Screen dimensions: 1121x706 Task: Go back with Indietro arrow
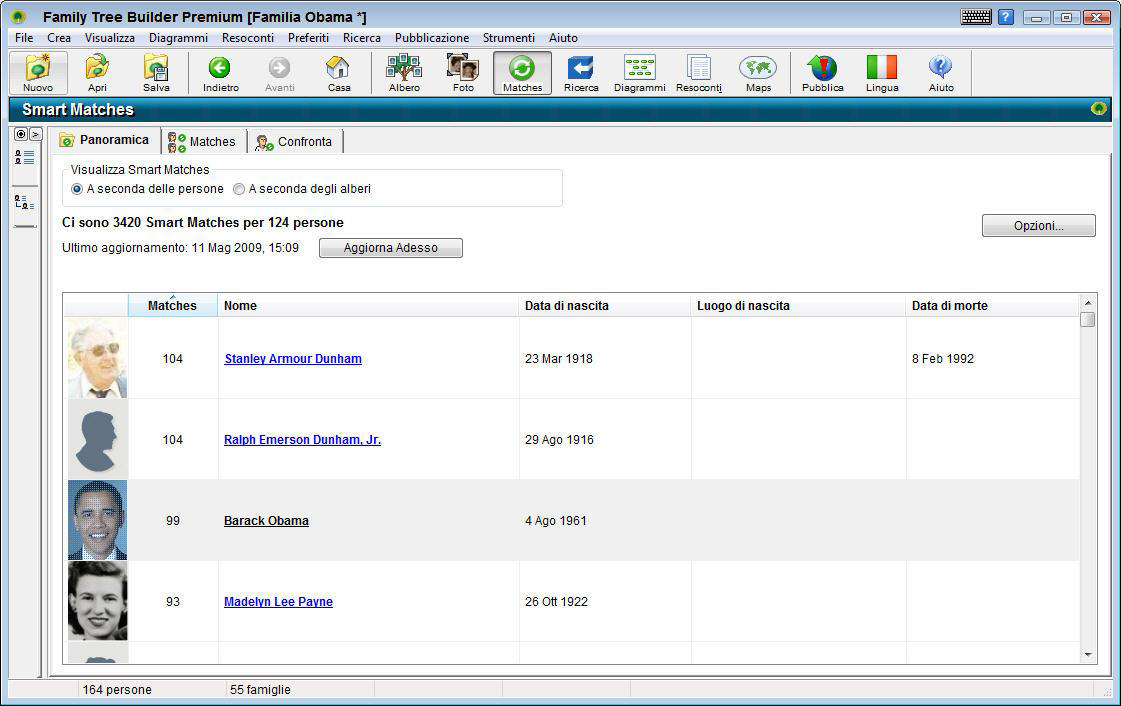(x=220, y=73)
